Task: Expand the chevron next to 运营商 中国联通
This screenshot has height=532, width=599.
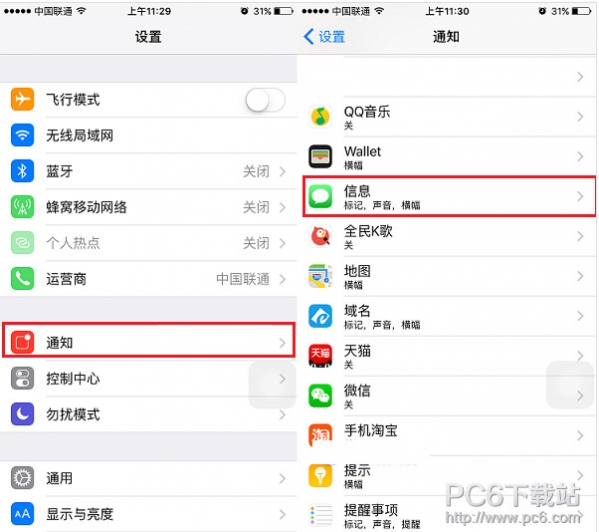Action: (282, 279)
